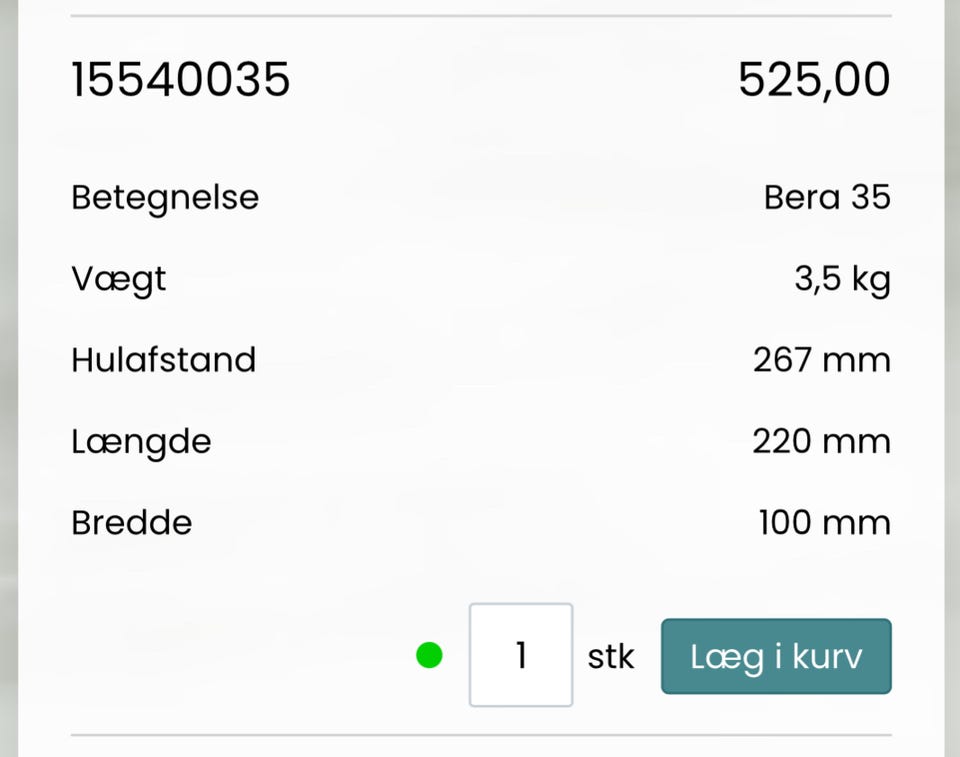Click the "Længde" label

tap(142, 441)
